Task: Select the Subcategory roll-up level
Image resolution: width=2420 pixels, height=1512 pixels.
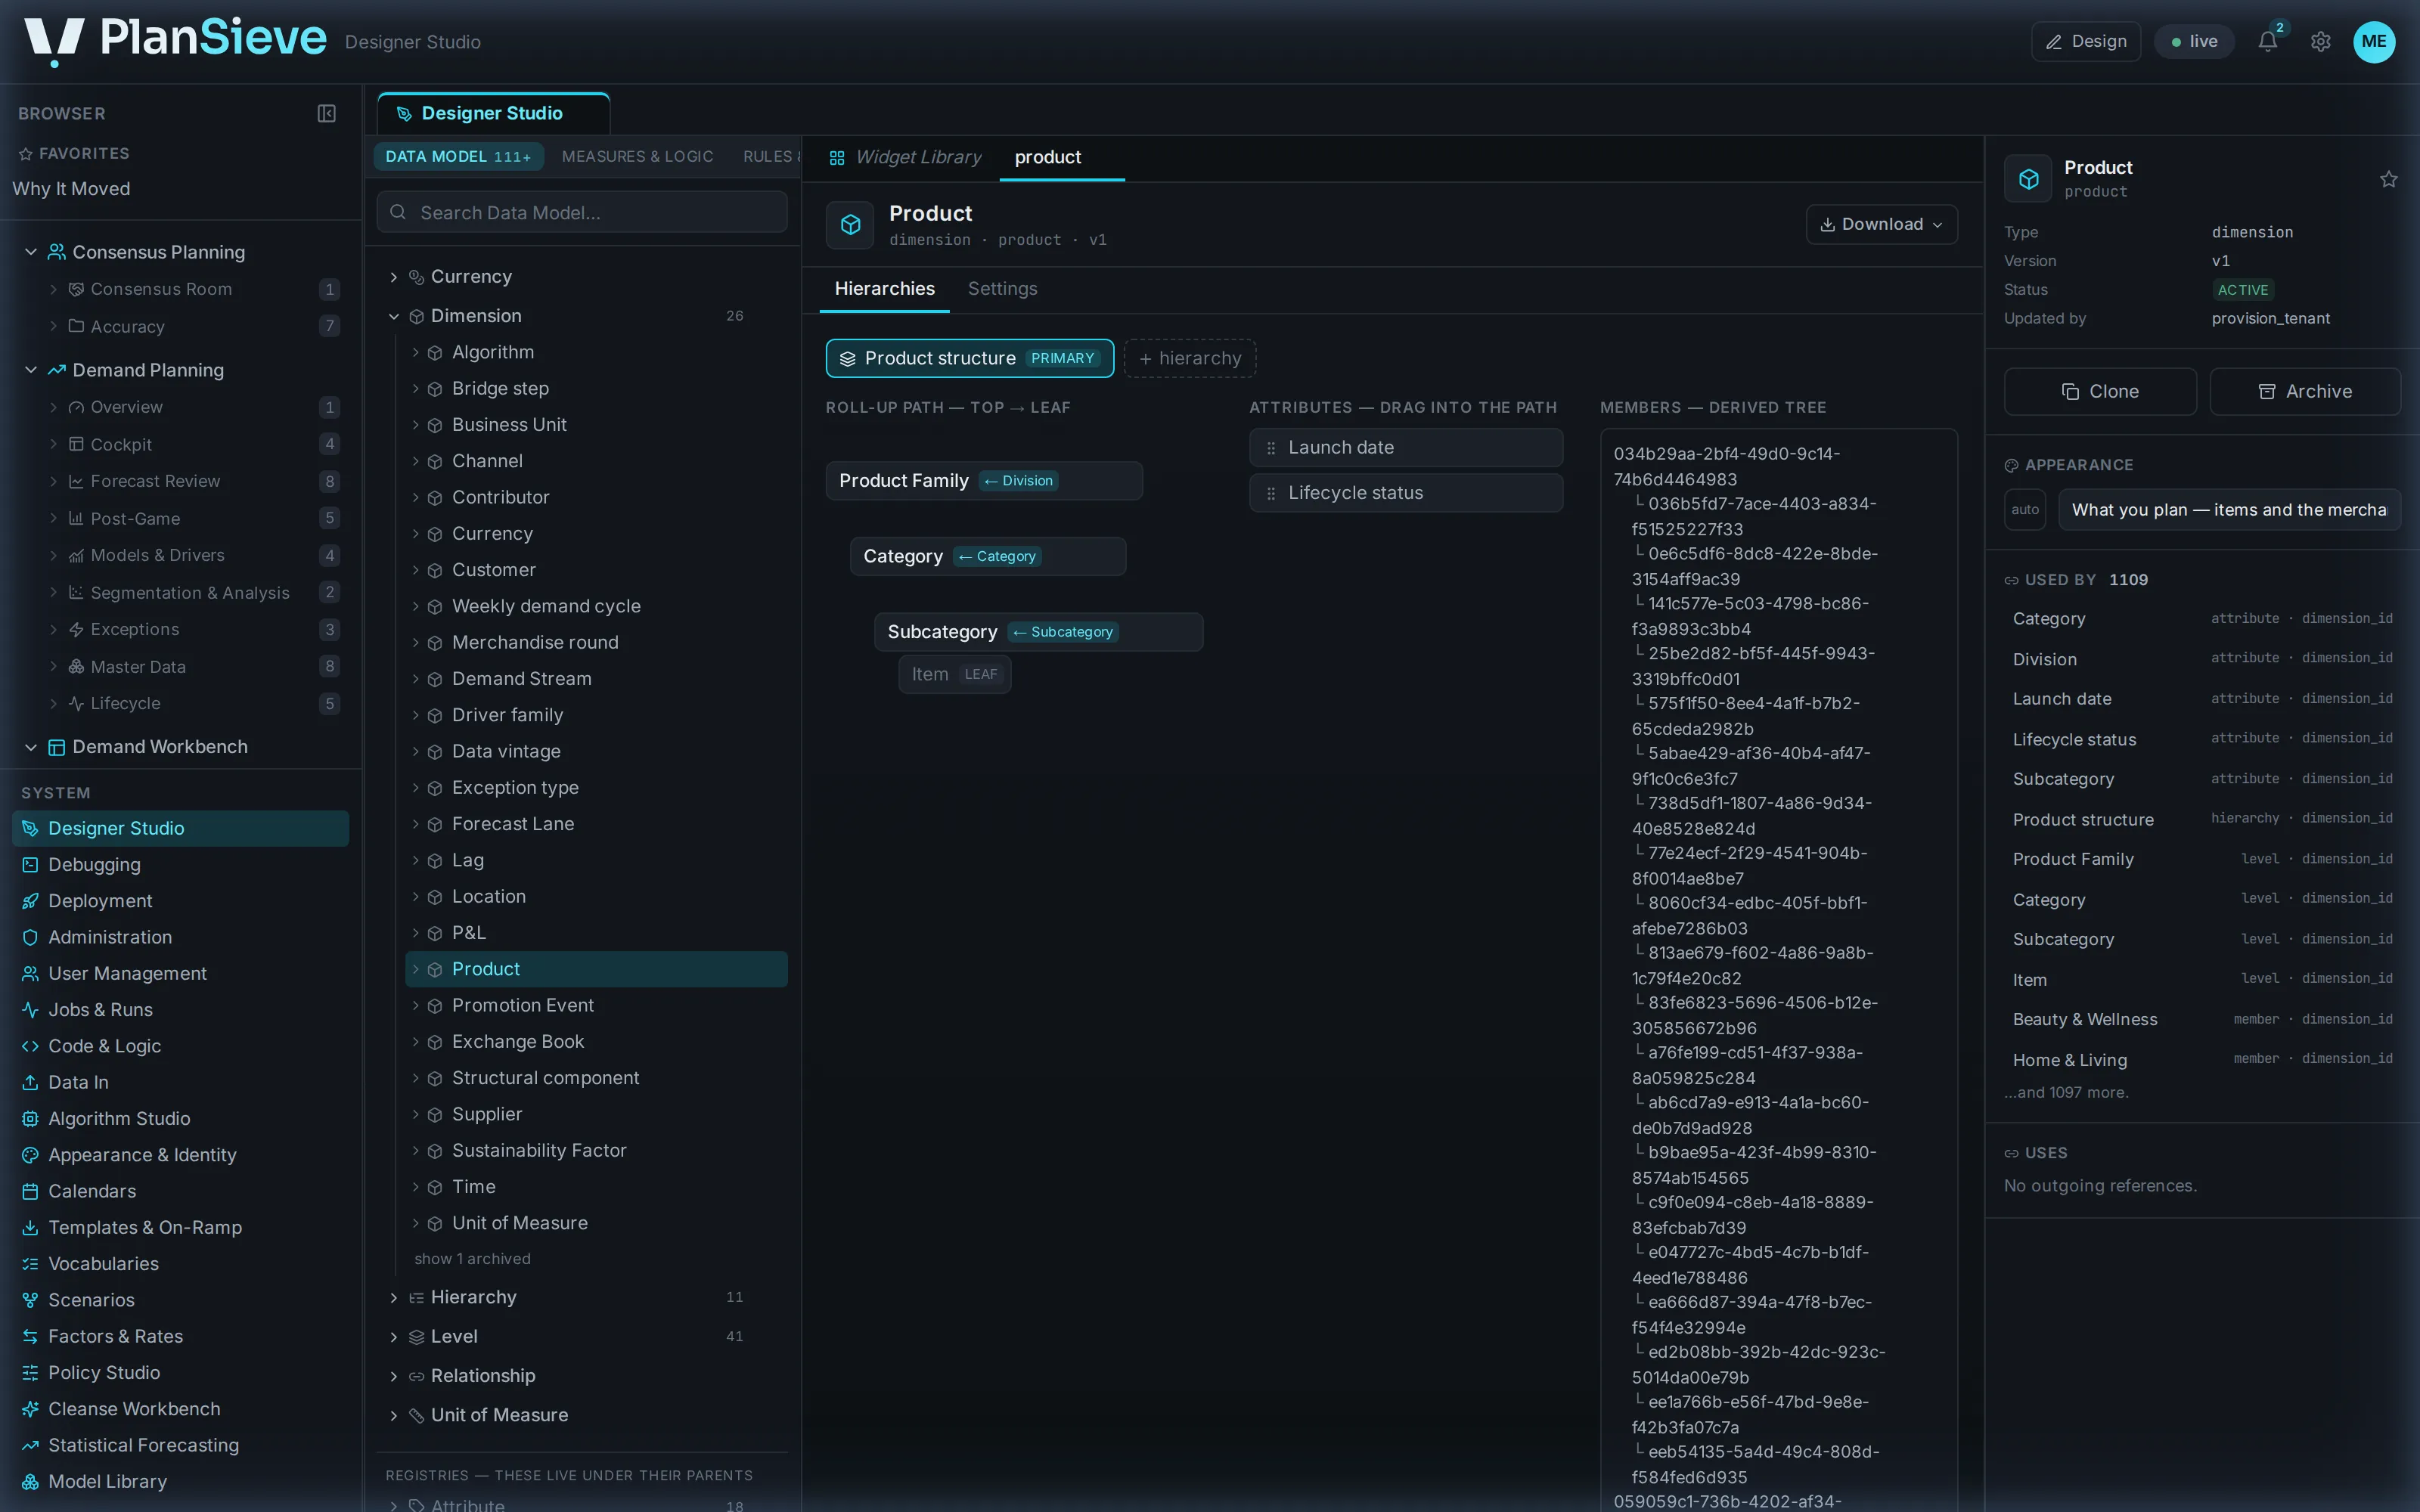Action: pos(1038,632)
